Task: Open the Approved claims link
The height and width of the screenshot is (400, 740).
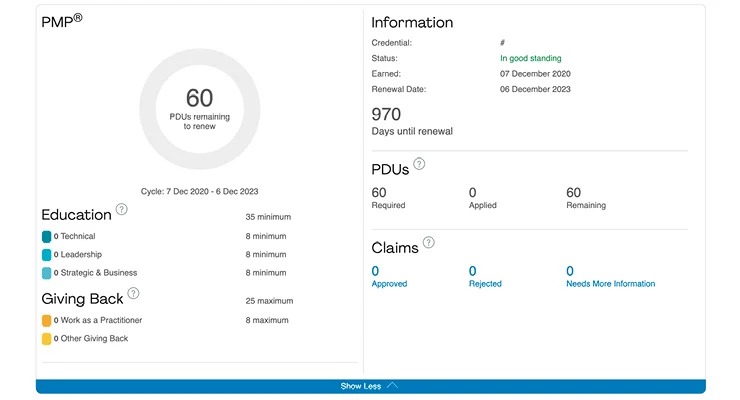Action: [389, 283]
